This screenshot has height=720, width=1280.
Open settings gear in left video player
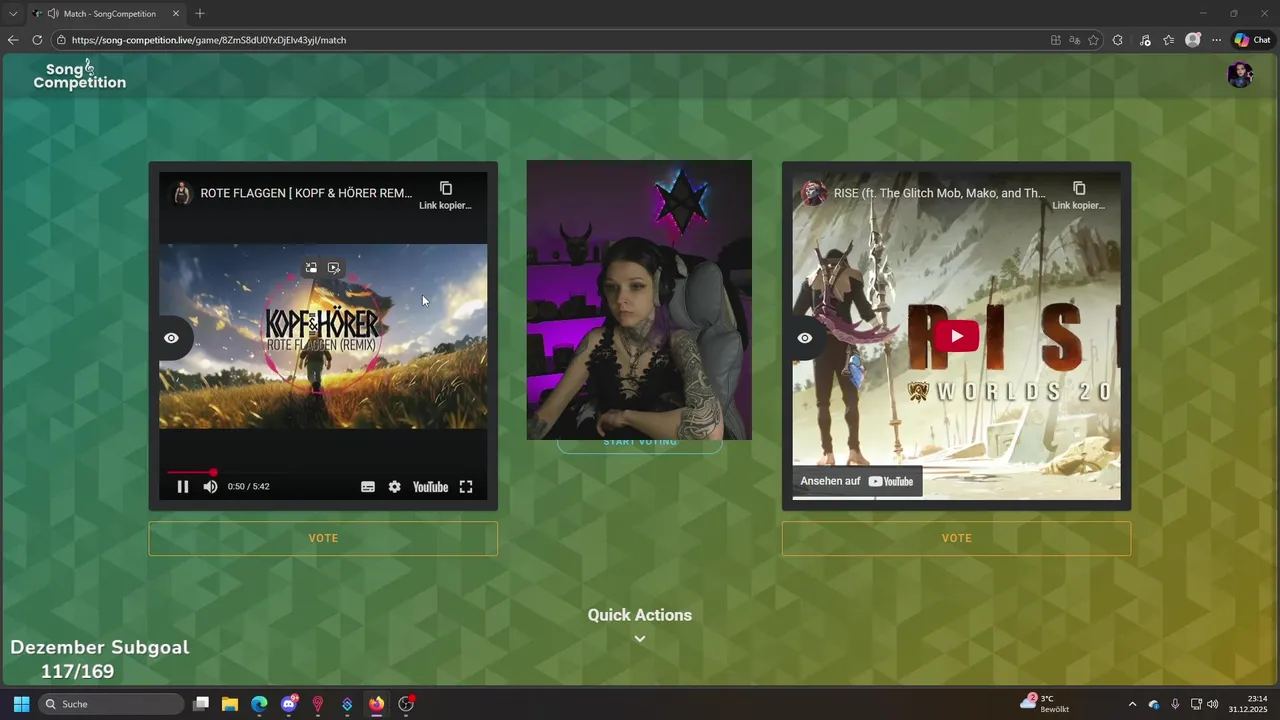pyautogui.click(x=395, y=487)
